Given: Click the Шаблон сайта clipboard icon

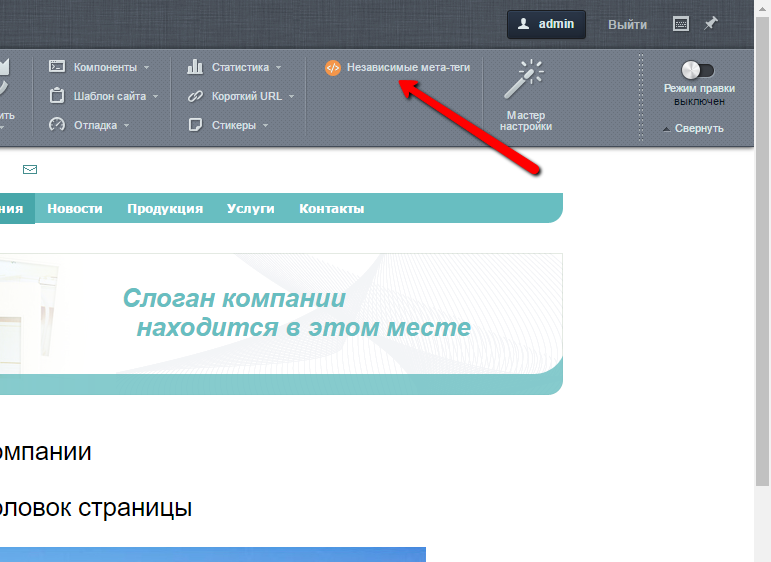Looking at the screenshot, I should click(x=57, y=95).
